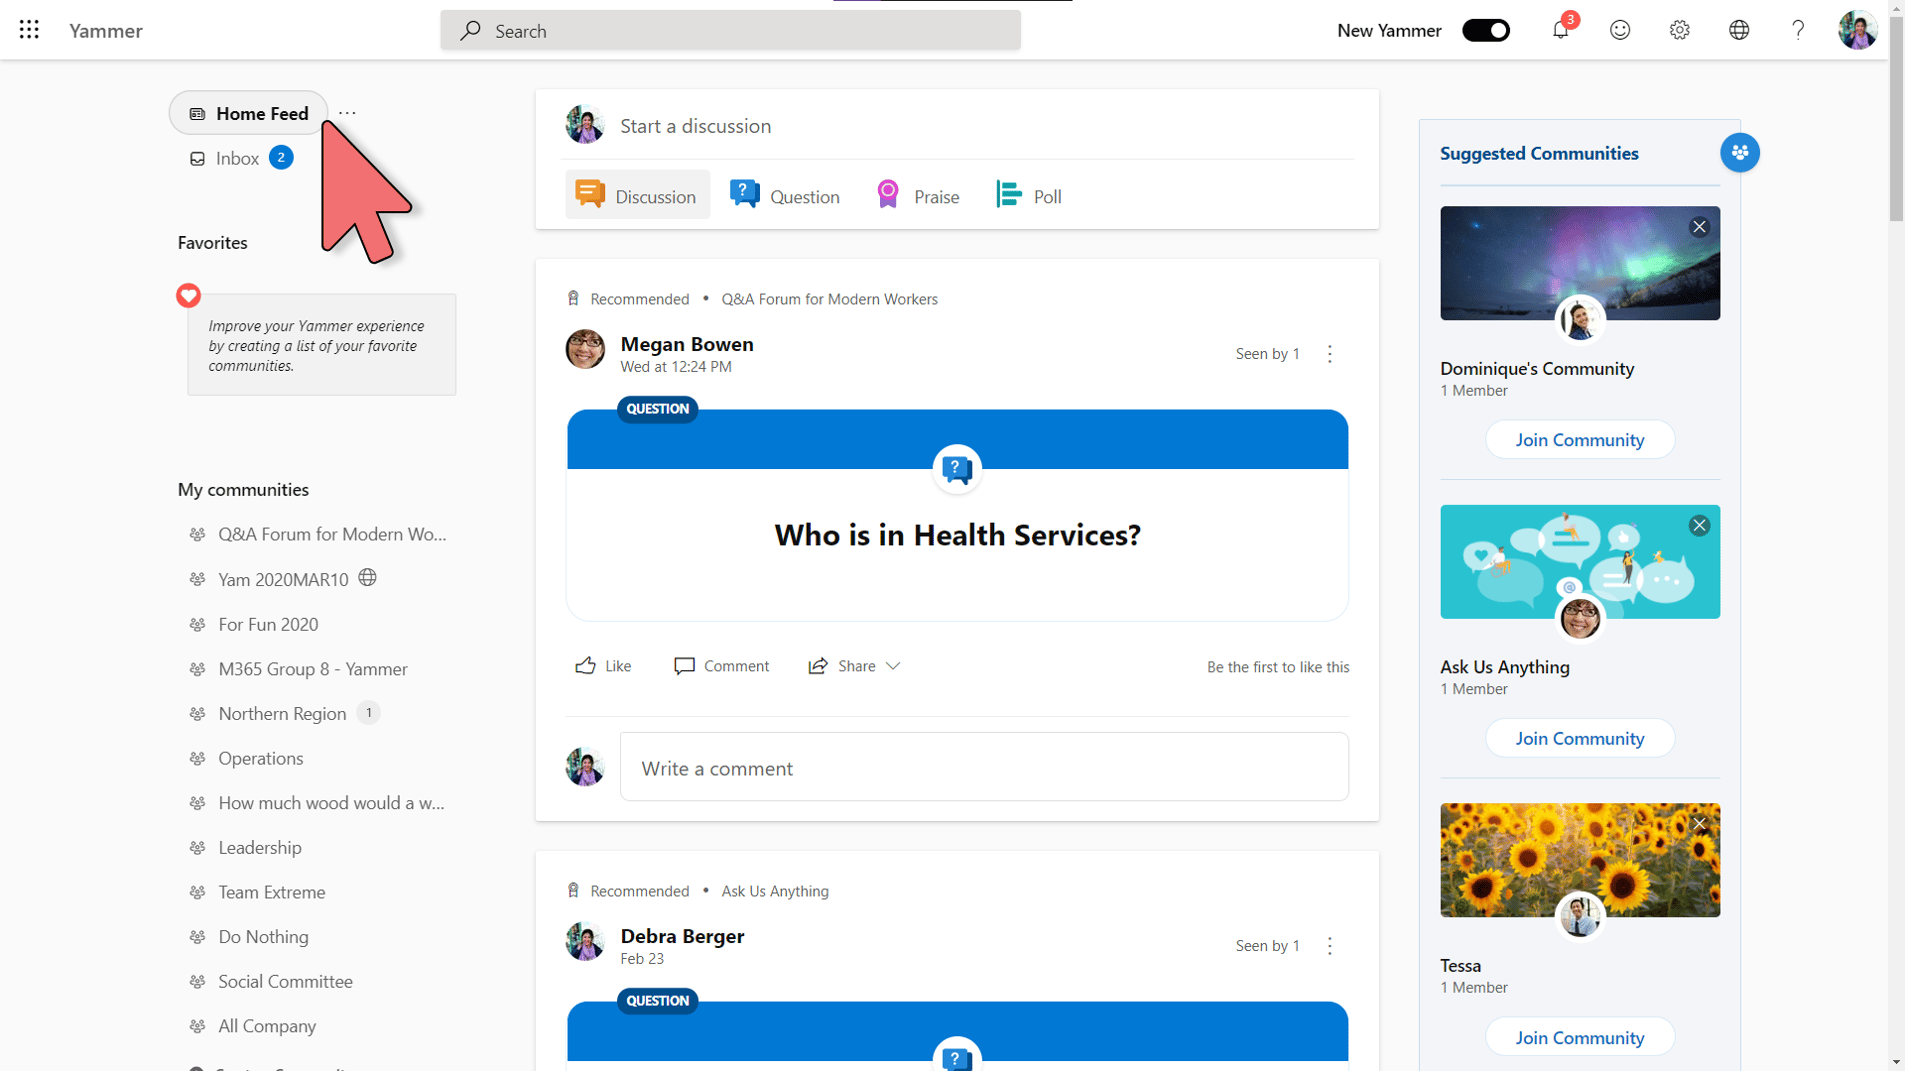Click the discover communities round icon
Image resolution: width=1905 pixels, height=1071 pixels.
pyautogui.click(x=1739, y=153)
